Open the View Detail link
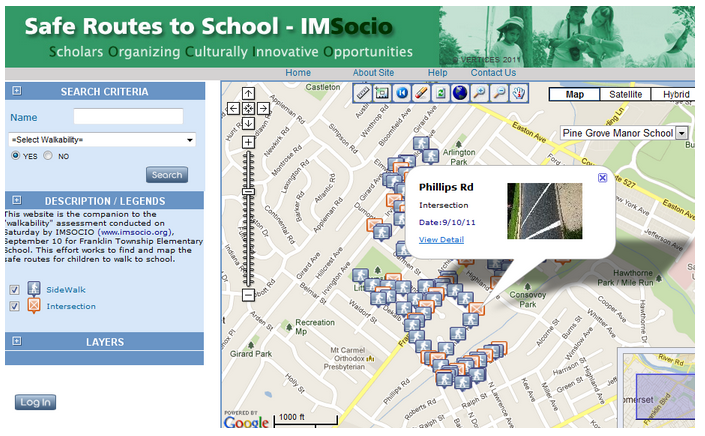705x436 pixels. 441,240
